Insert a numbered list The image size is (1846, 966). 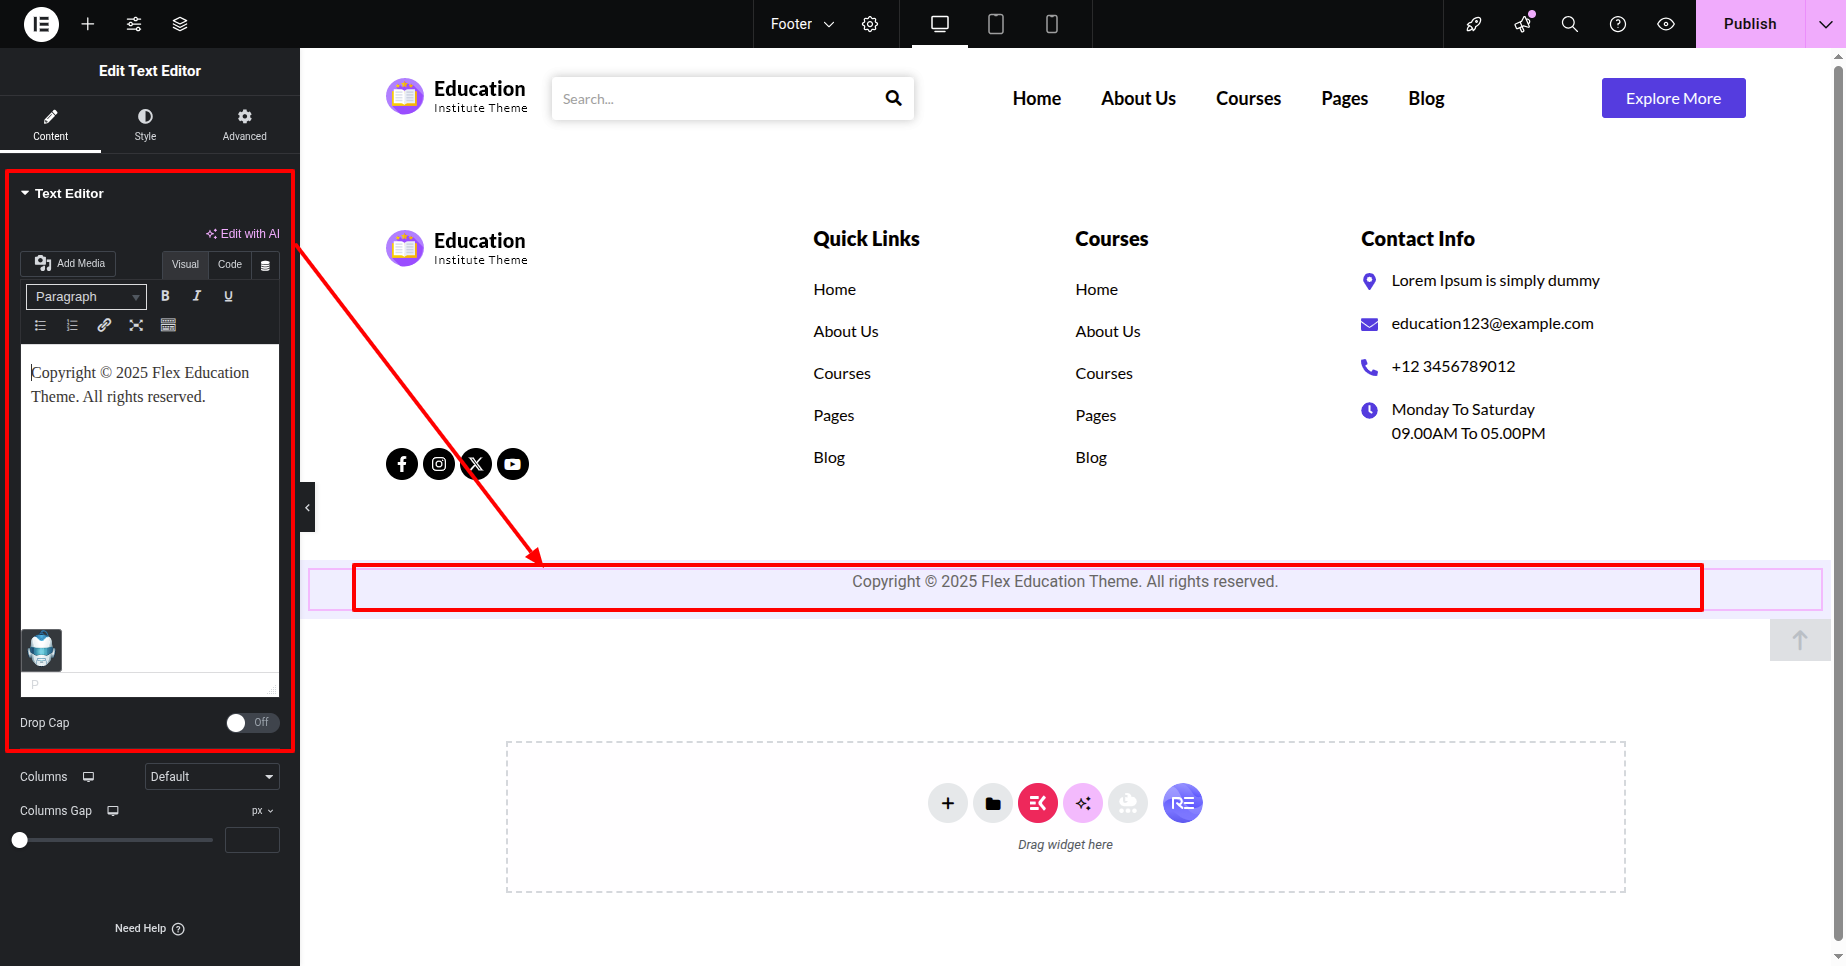[72, 325]
